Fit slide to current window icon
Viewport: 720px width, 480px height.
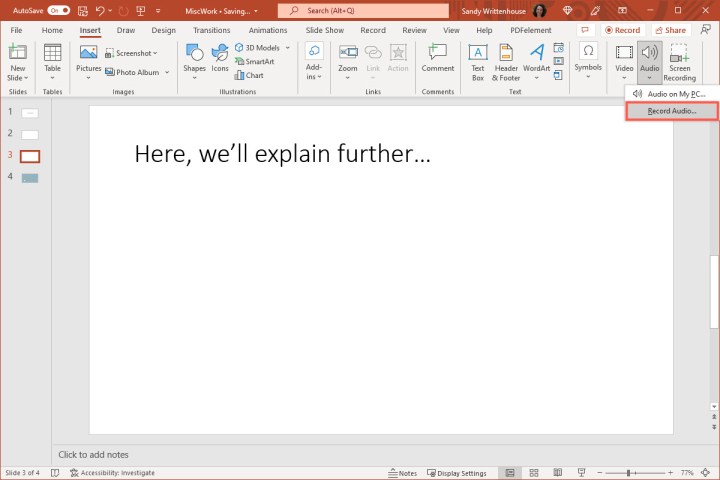click(706, 473)
